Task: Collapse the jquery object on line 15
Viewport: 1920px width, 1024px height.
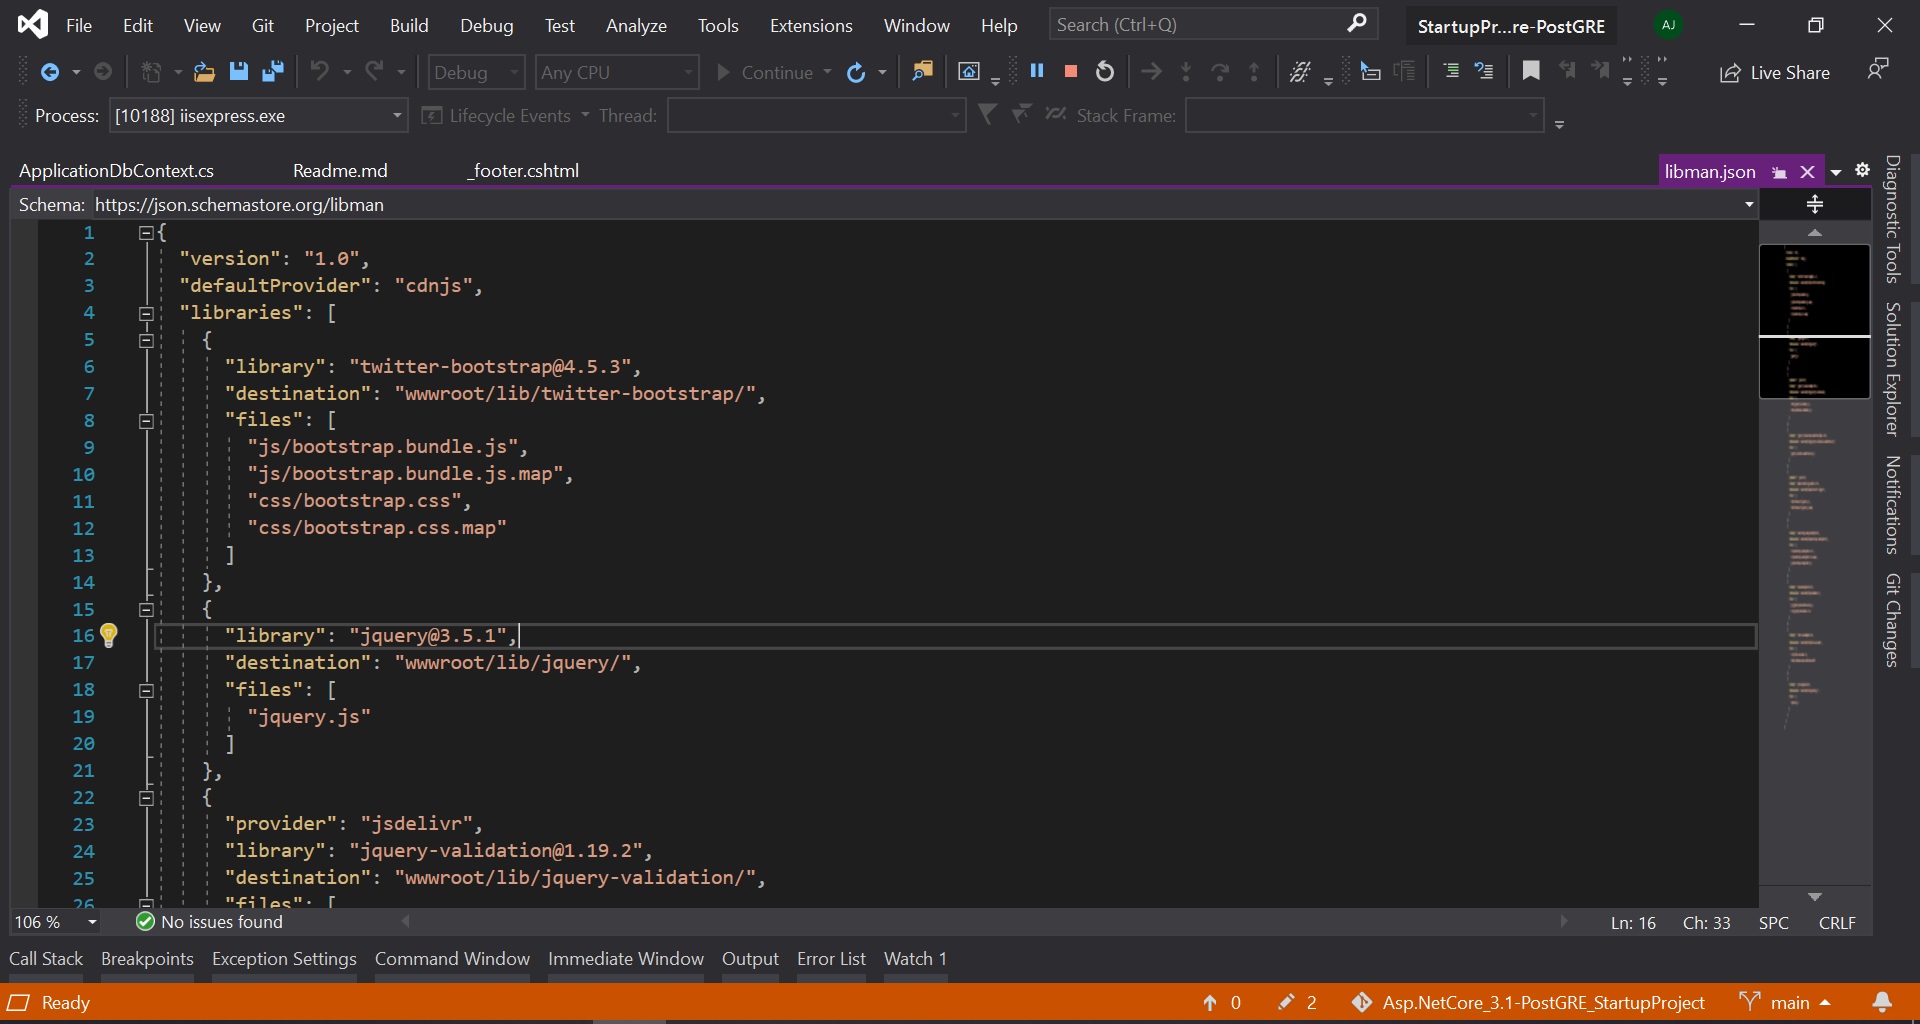Action: click(146, 609)
